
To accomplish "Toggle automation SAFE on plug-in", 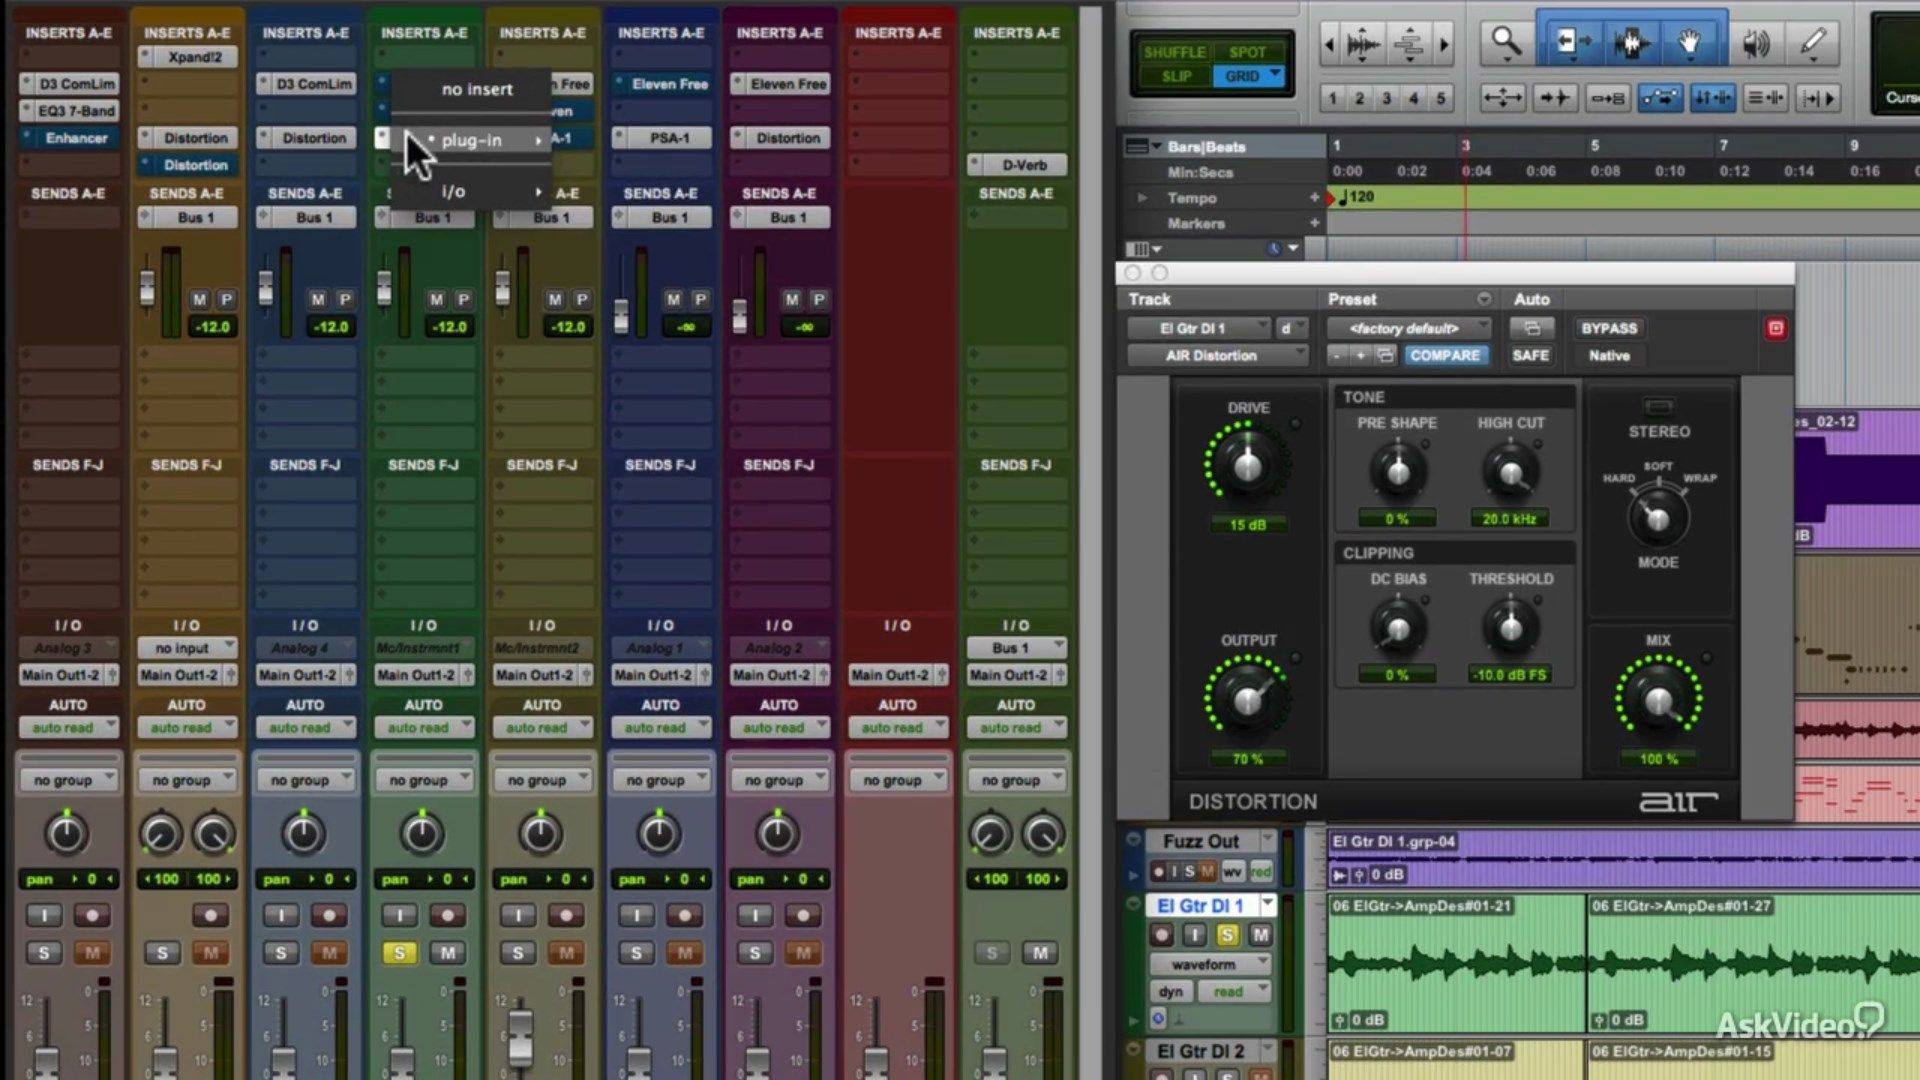I will (1530, 355).
